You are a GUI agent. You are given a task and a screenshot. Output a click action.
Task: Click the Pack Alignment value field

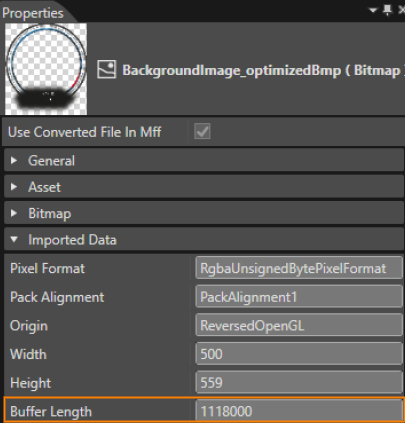[299, 296]
